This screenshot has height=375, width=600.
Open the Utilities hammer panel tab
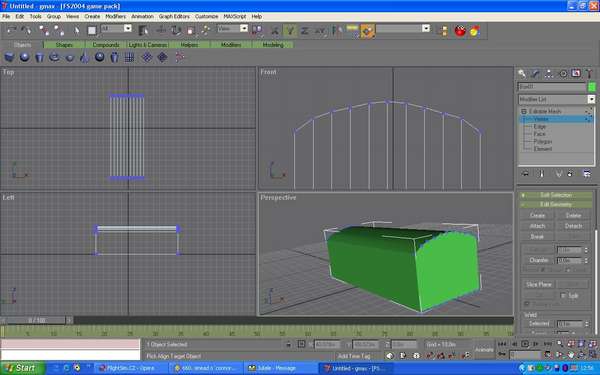coord(589,73)
